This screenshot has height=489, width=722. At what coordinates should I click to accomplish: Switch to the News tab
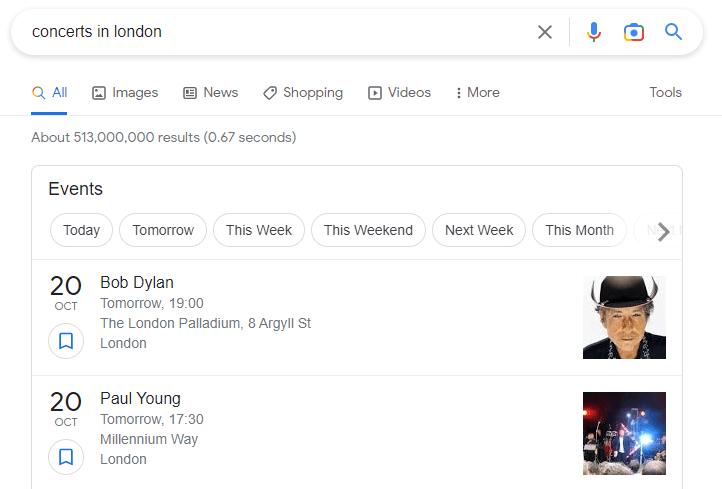(210, 93)
